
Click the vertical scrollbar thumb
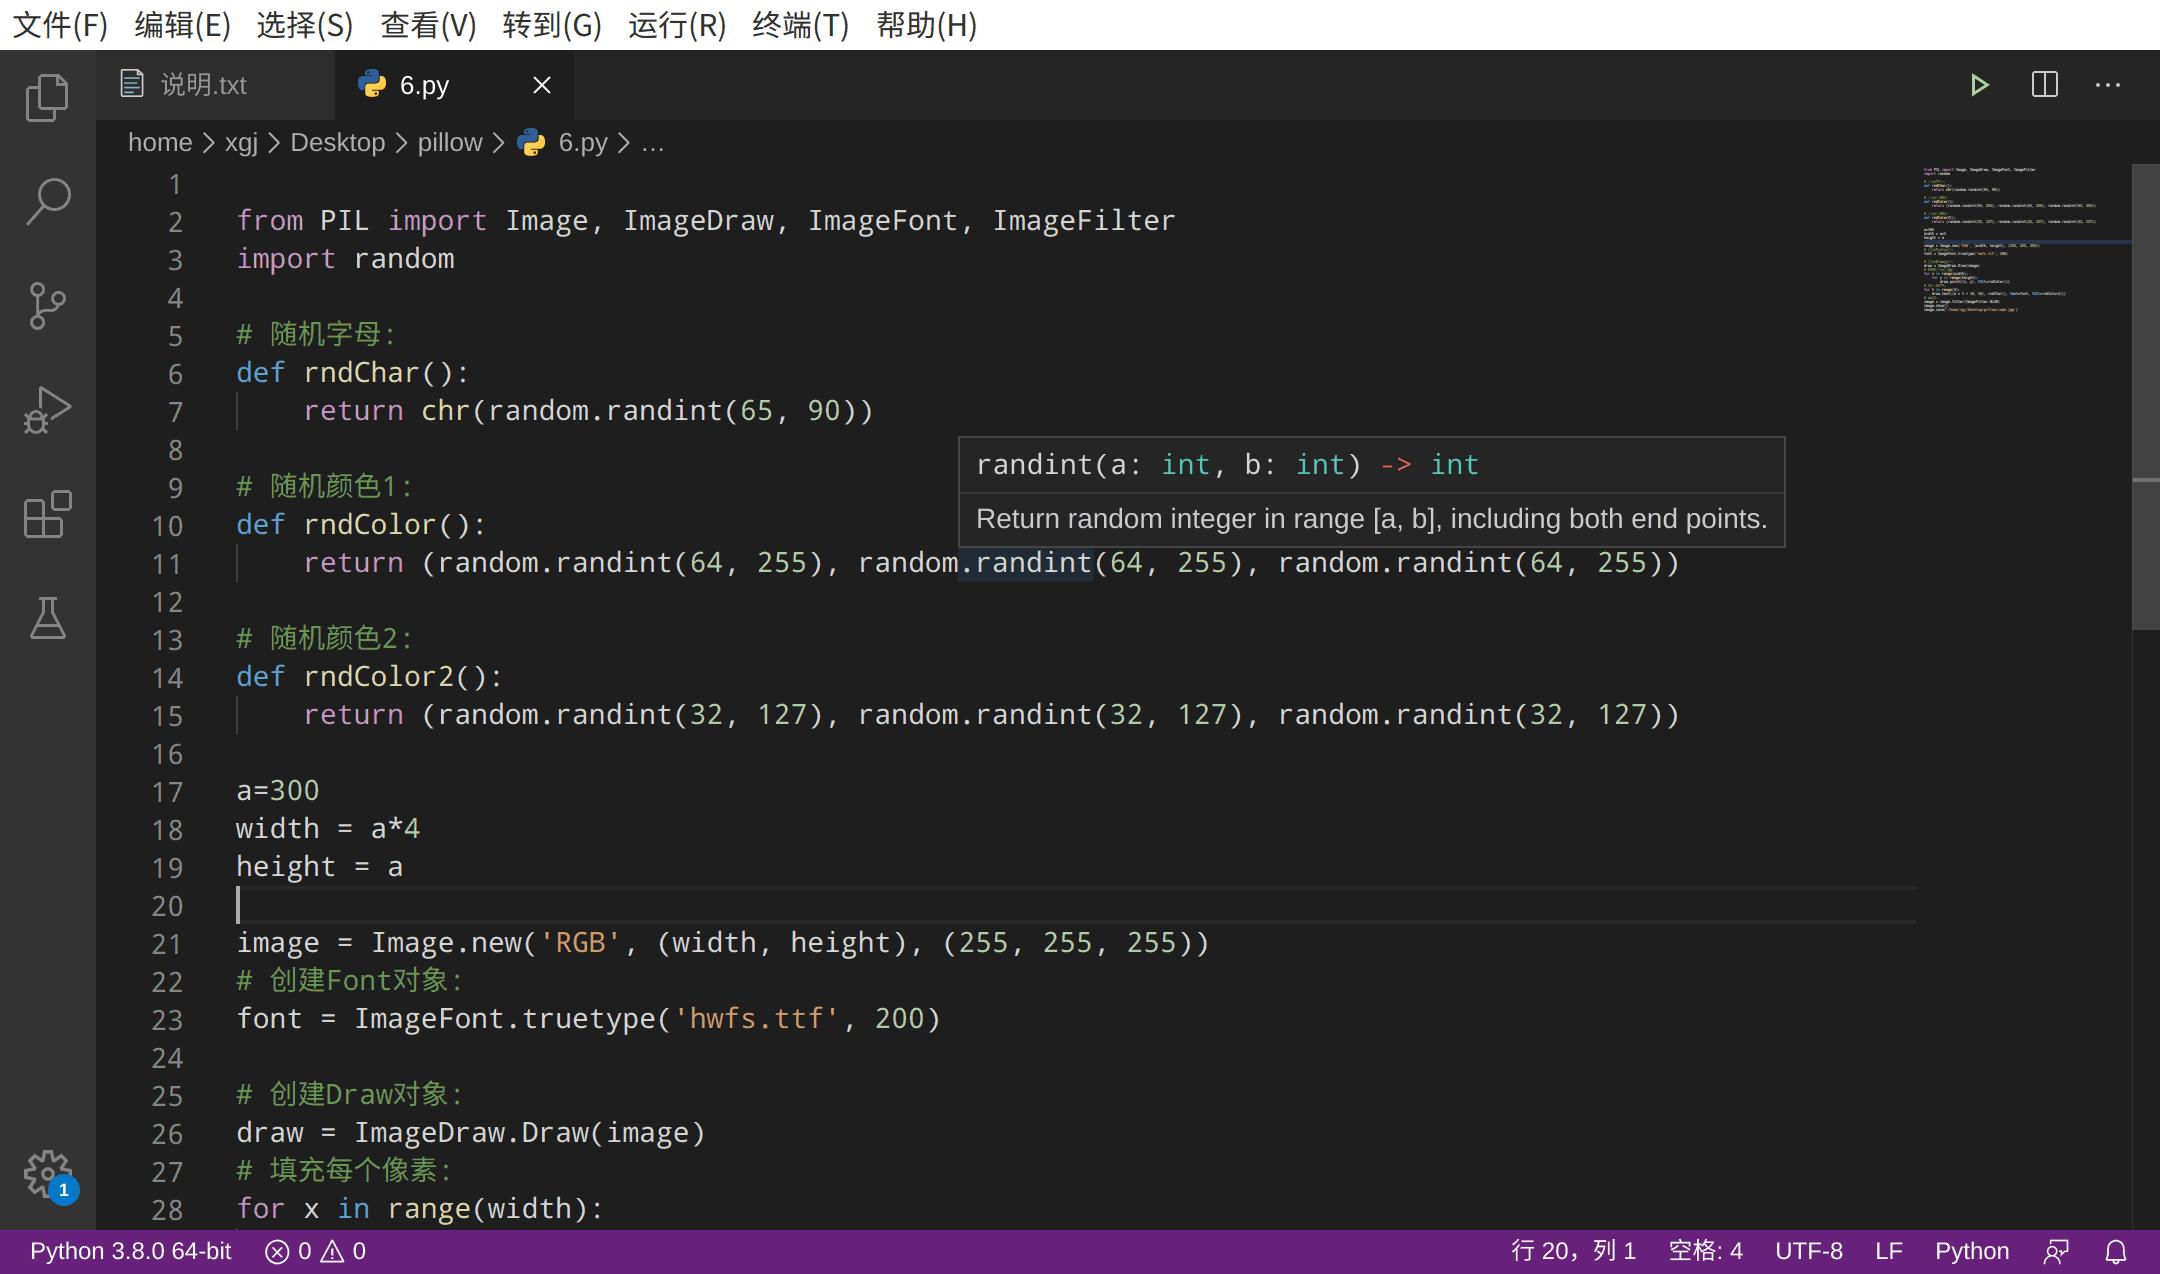pyautogui.click(x=2145, y=395)
